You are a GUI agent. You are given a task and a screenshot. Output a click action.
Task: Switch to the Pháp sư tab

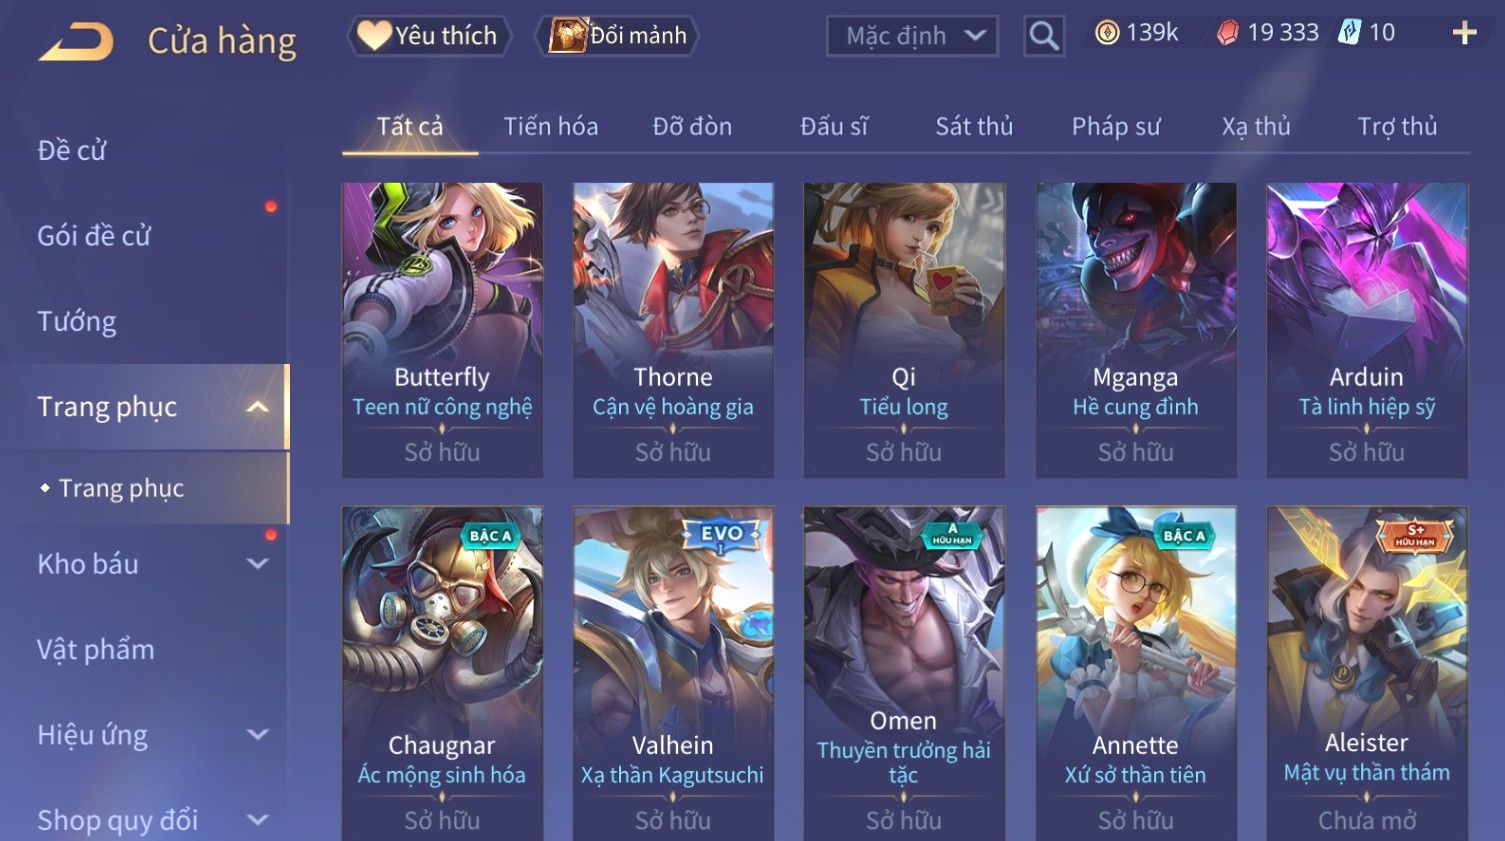coord(1116,127)
